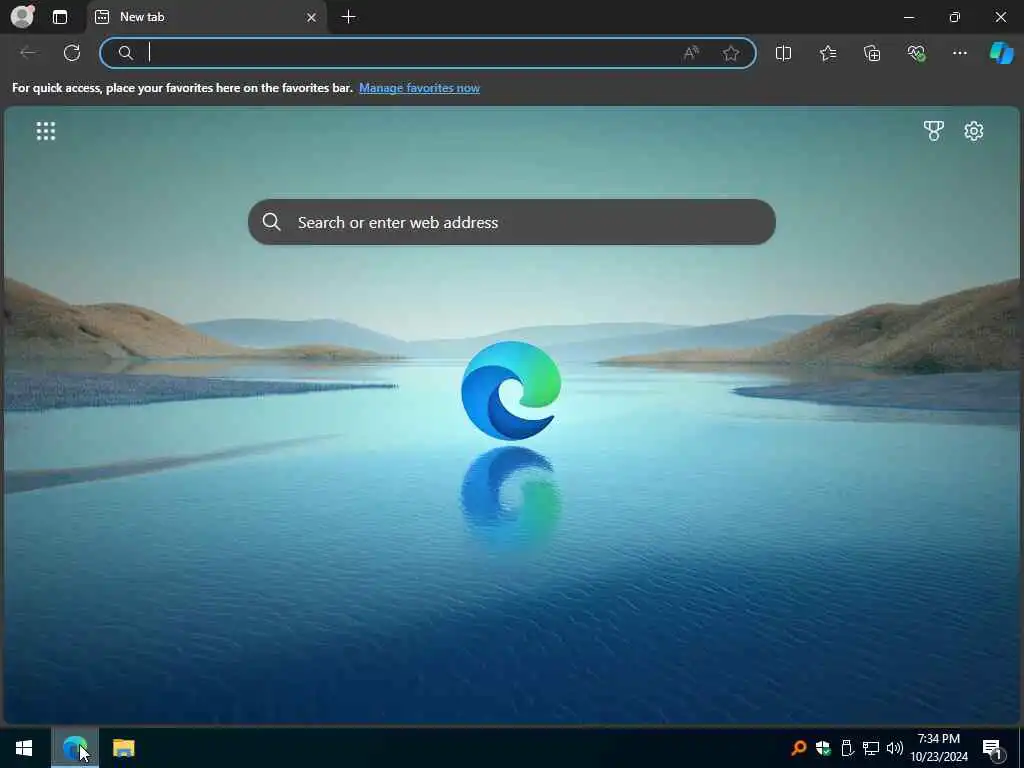Open the notification center icon

pyautogui.click(x=993, y=749)
